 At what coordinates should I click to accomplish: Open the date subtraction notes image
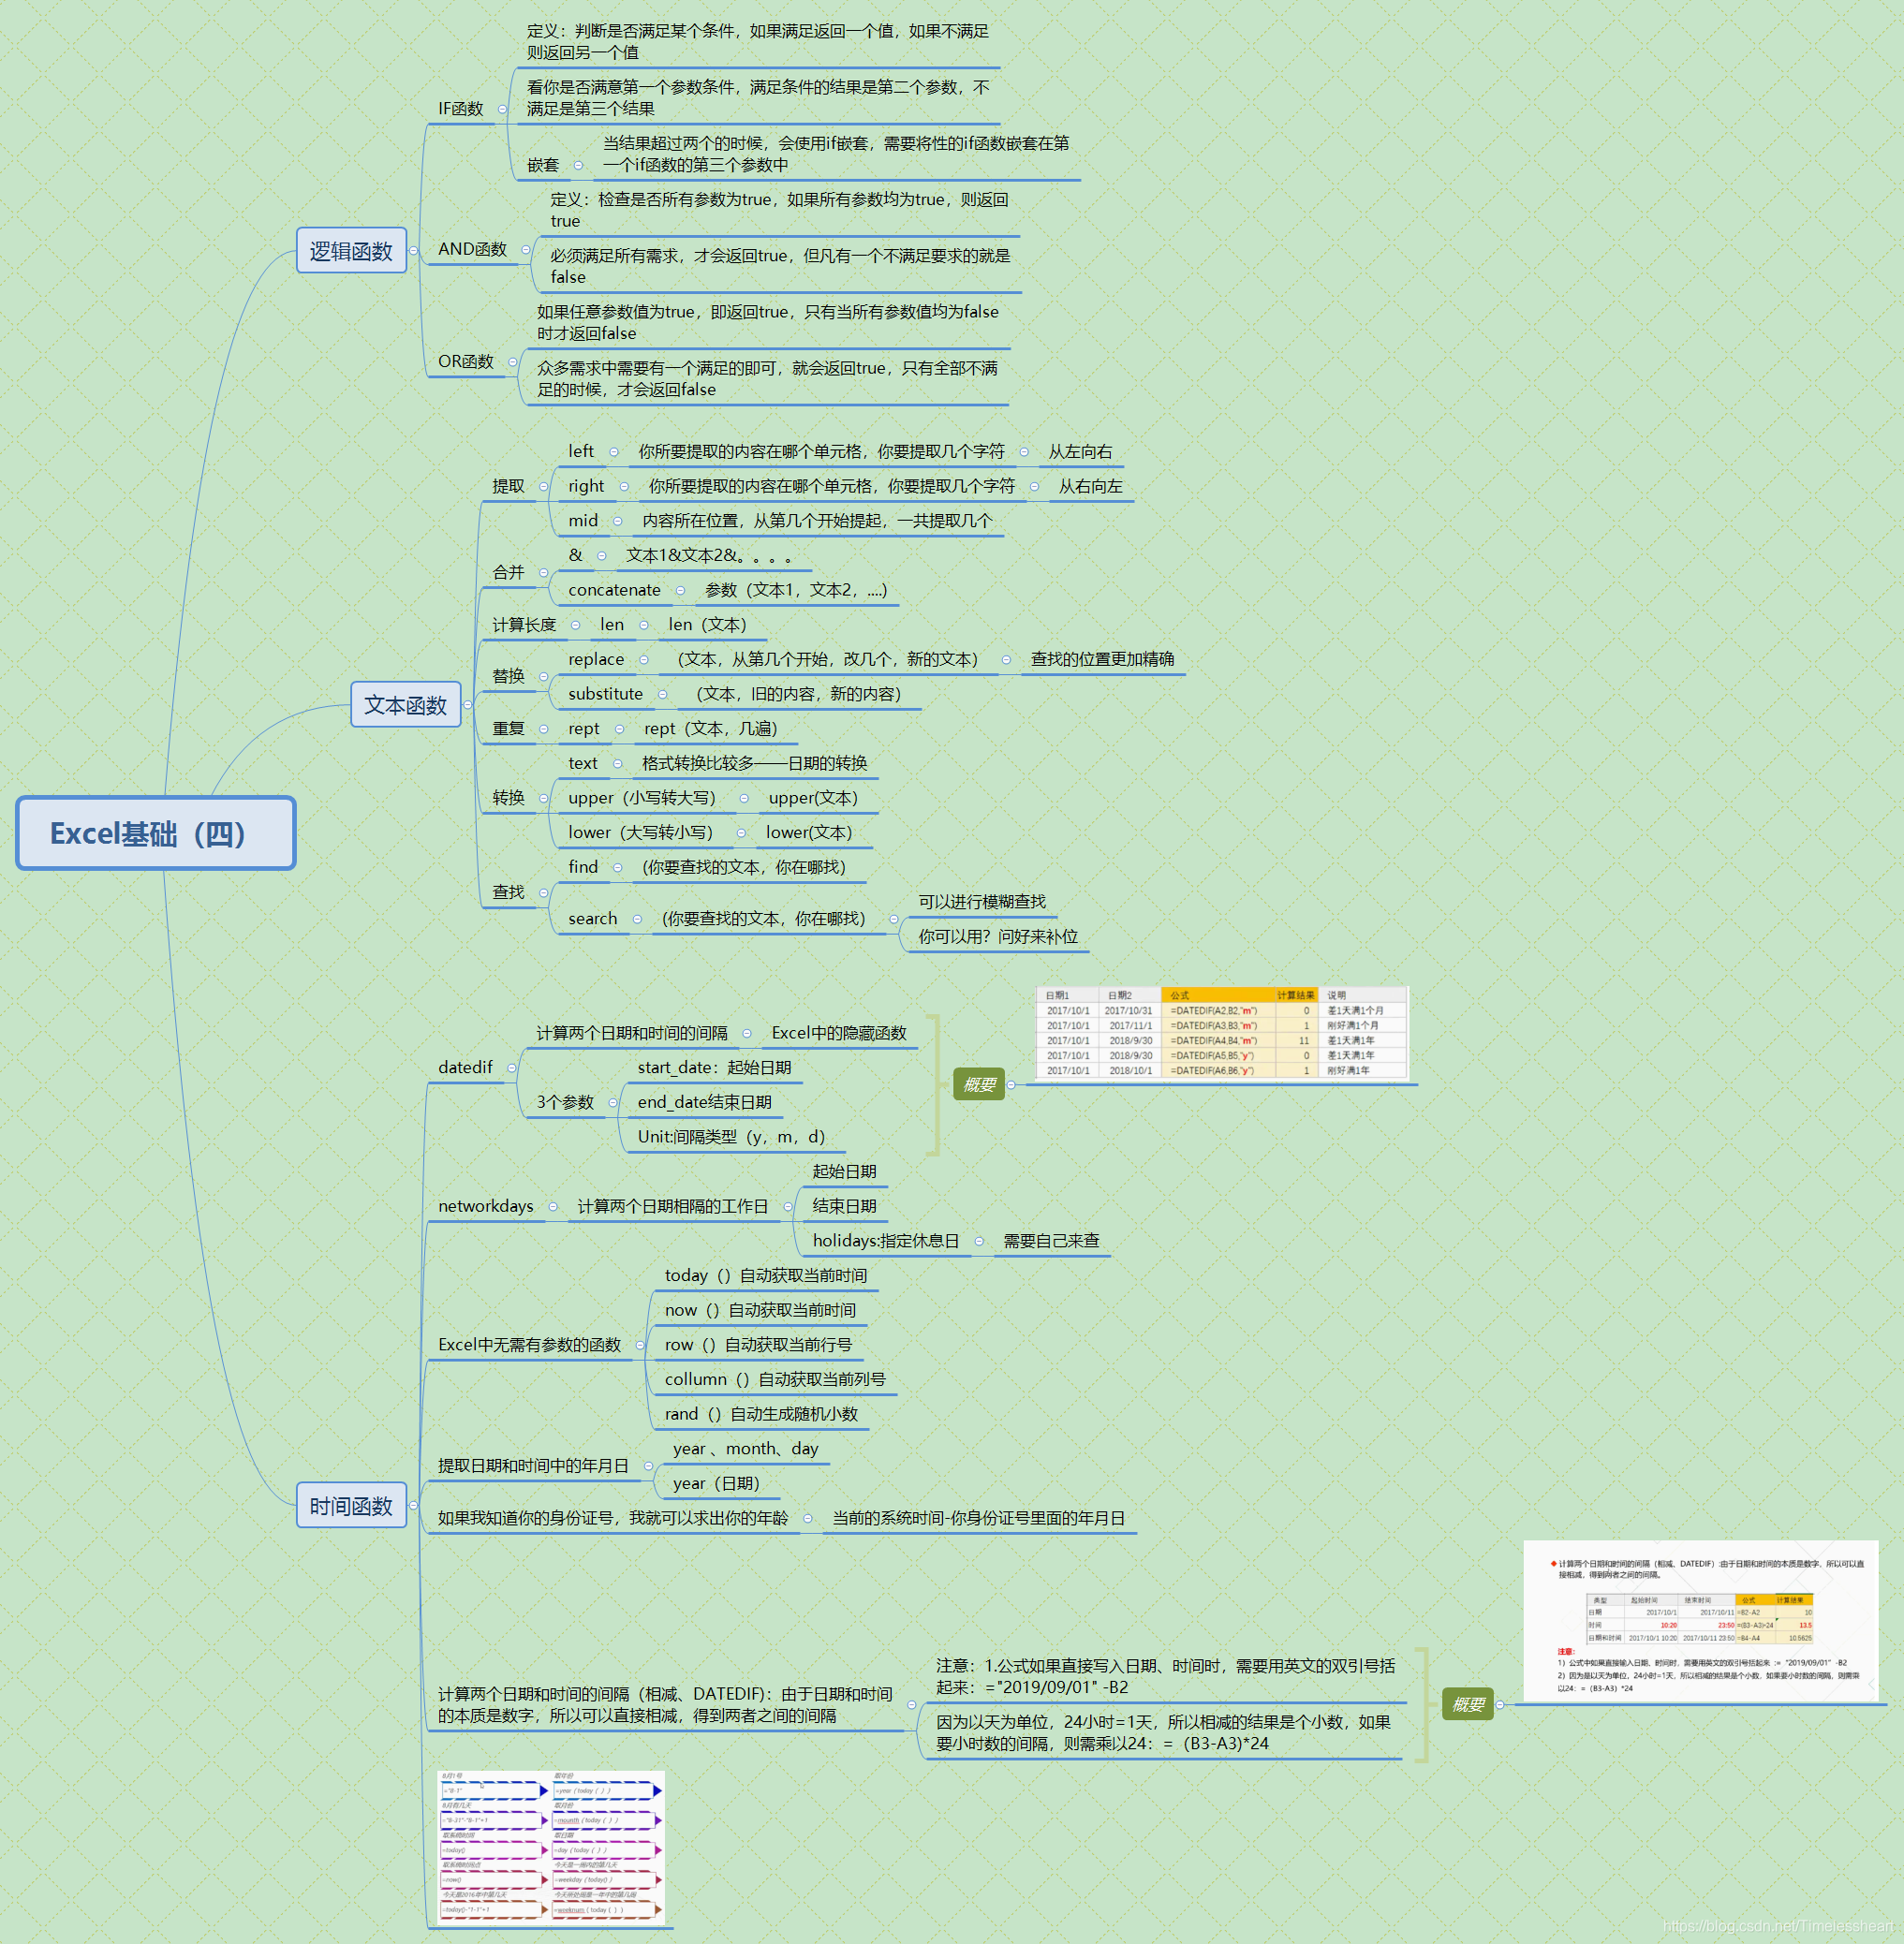[x=1700, y=1620]
